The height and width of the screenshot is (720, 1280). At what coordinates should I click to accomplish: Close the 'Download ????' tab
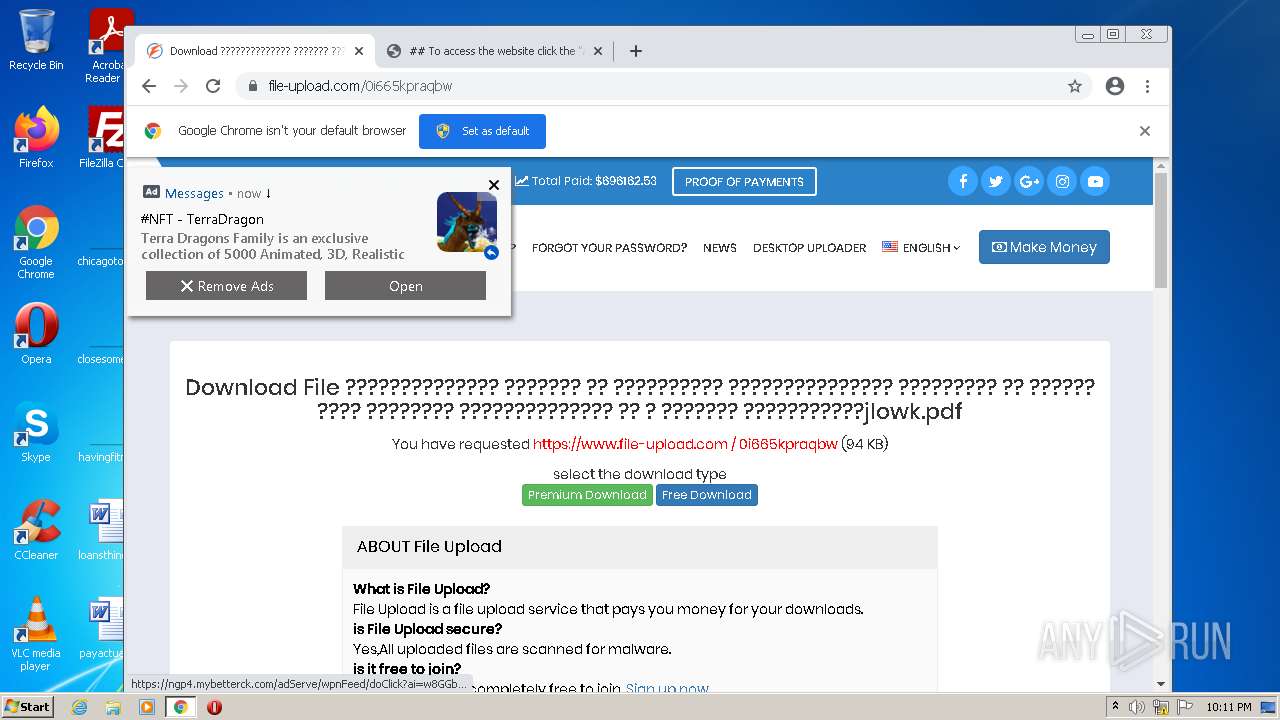359,51
